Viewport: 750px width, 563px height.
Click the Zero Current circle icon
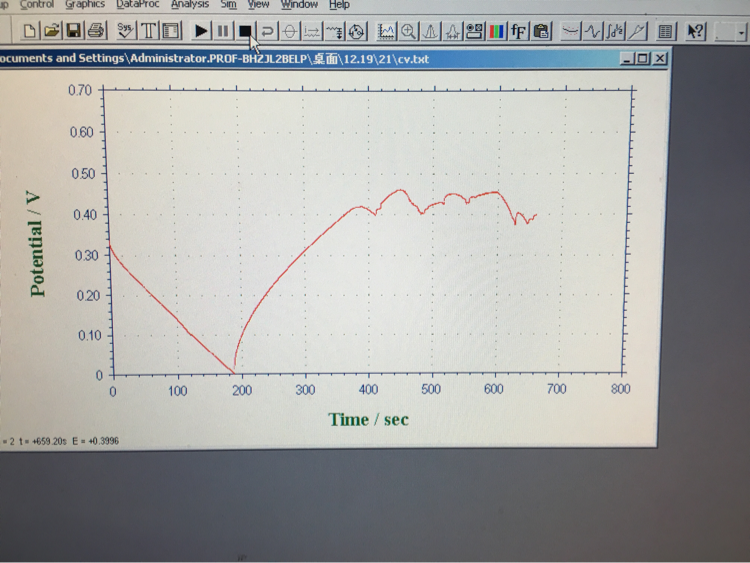(x=289, y=32)
